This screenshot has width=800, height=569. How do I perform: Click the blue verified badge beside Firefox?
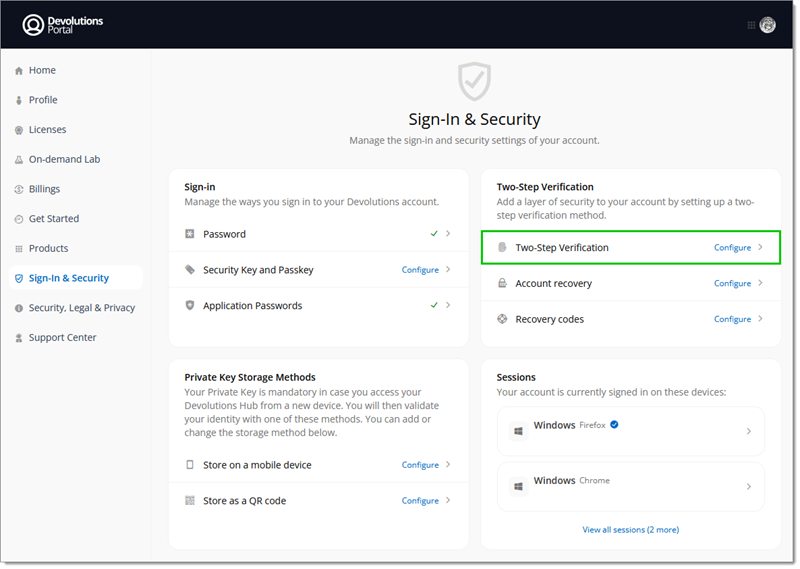pyautogui.click(x=614, y=425)
